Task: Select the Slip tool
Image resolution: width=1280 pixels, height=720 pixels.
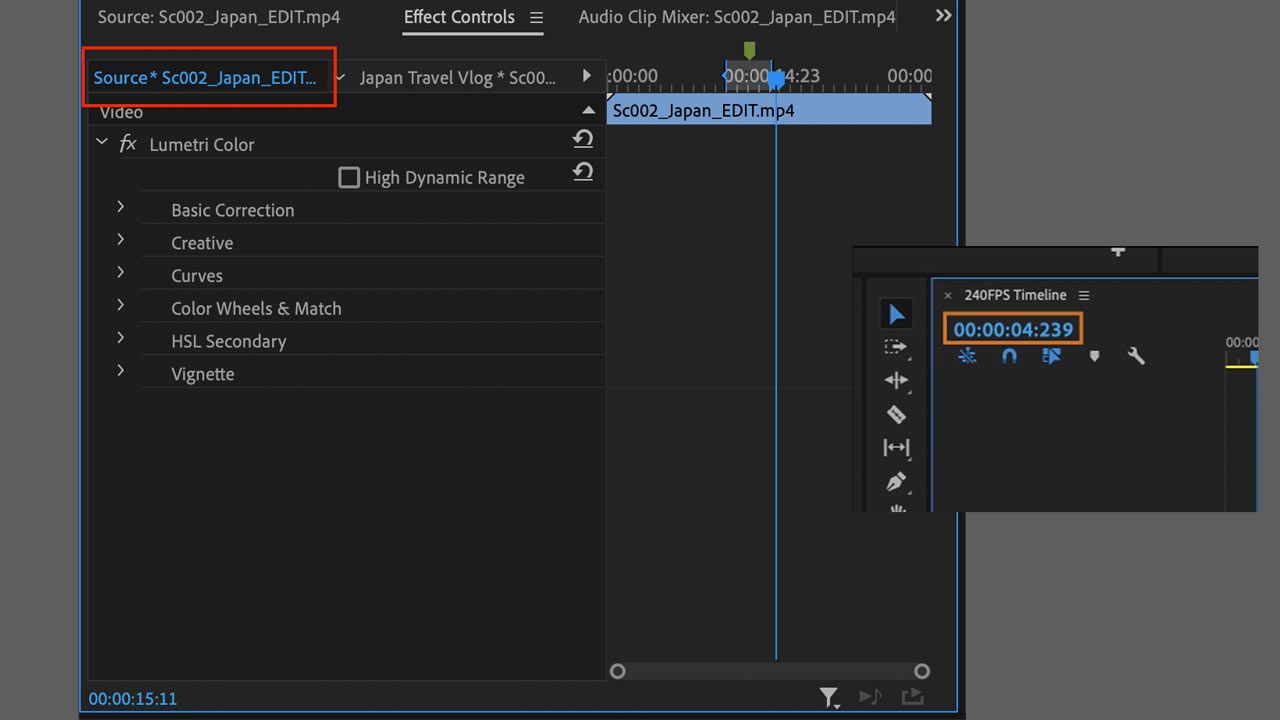Action: [x=896, y=448]
